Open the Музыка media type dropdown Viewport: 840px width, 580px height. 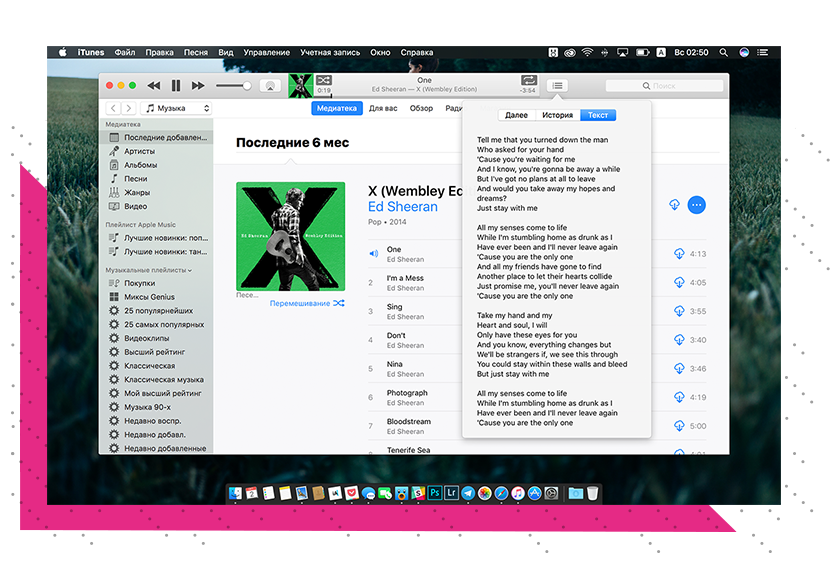click(176, 108)
